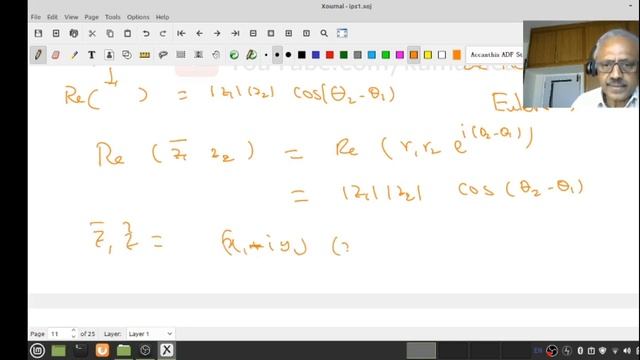Pick the red color swatch

[x=330, y=55]
